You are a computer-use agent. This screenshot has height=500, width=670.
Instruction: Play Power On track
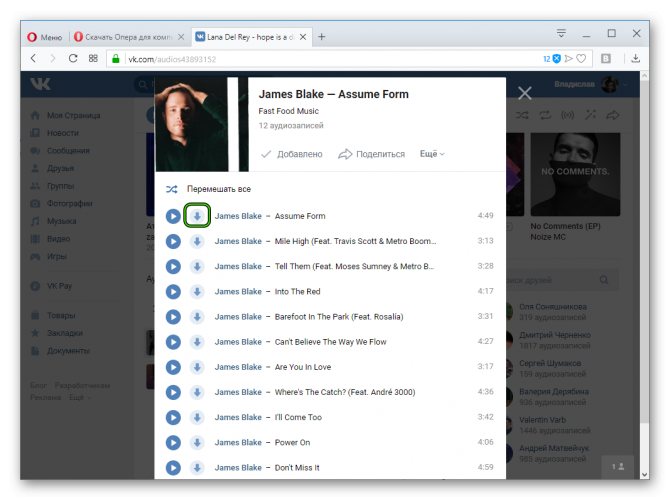pos(173,443)
